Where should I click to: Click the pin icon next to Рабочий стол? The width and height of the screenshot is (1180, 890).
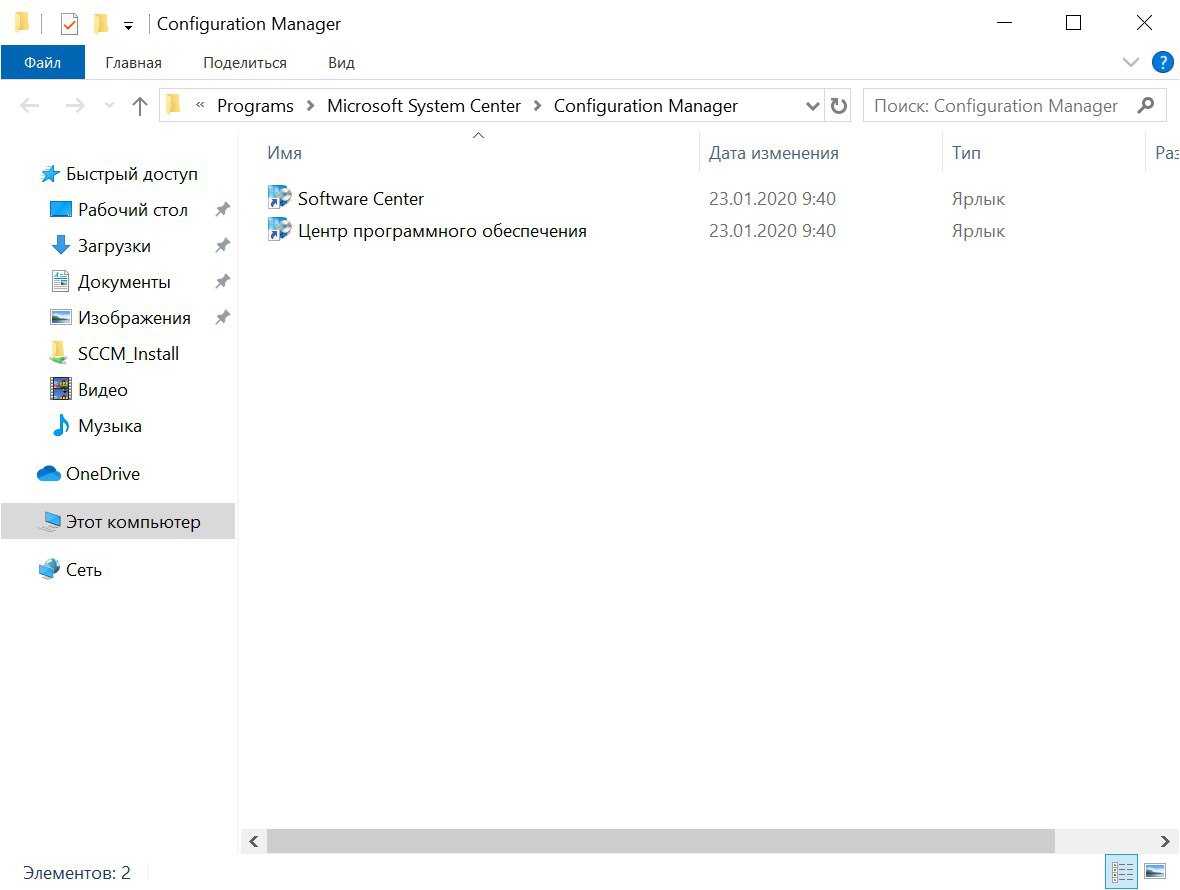pos(222,209)
